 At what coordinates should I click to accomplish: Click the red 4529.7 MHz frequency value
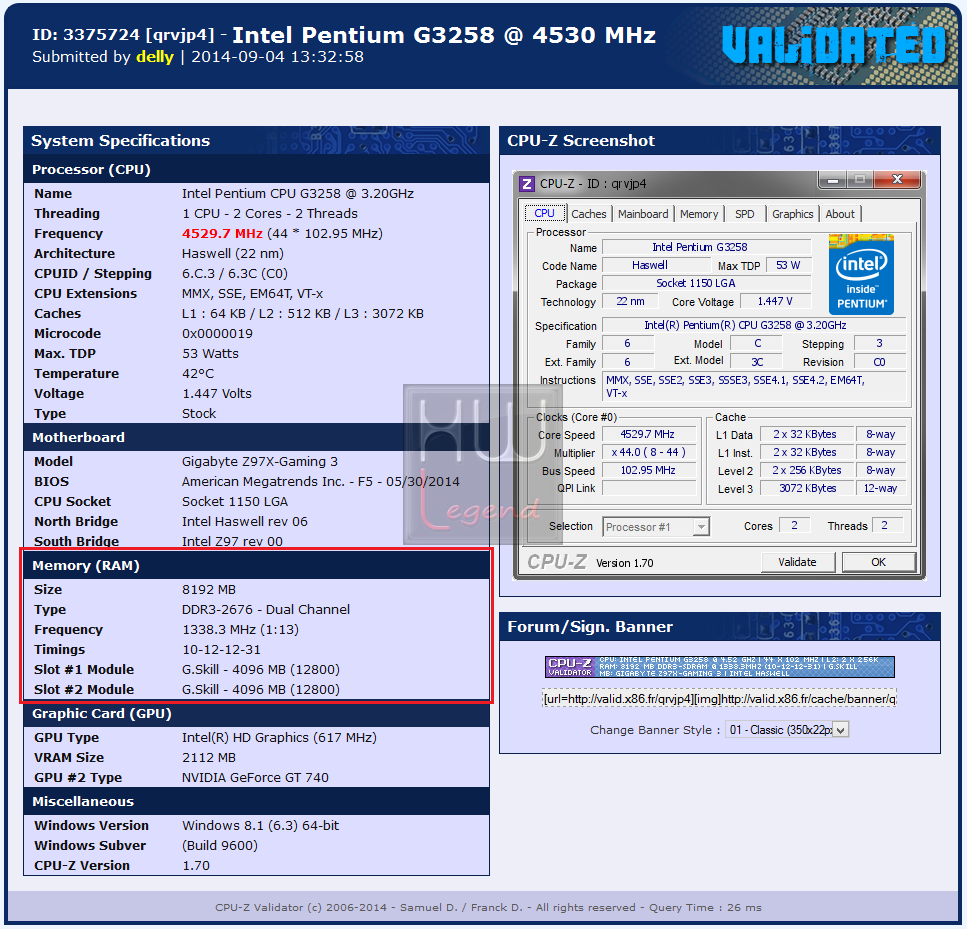pyautogui.click(x=222, y=234)
